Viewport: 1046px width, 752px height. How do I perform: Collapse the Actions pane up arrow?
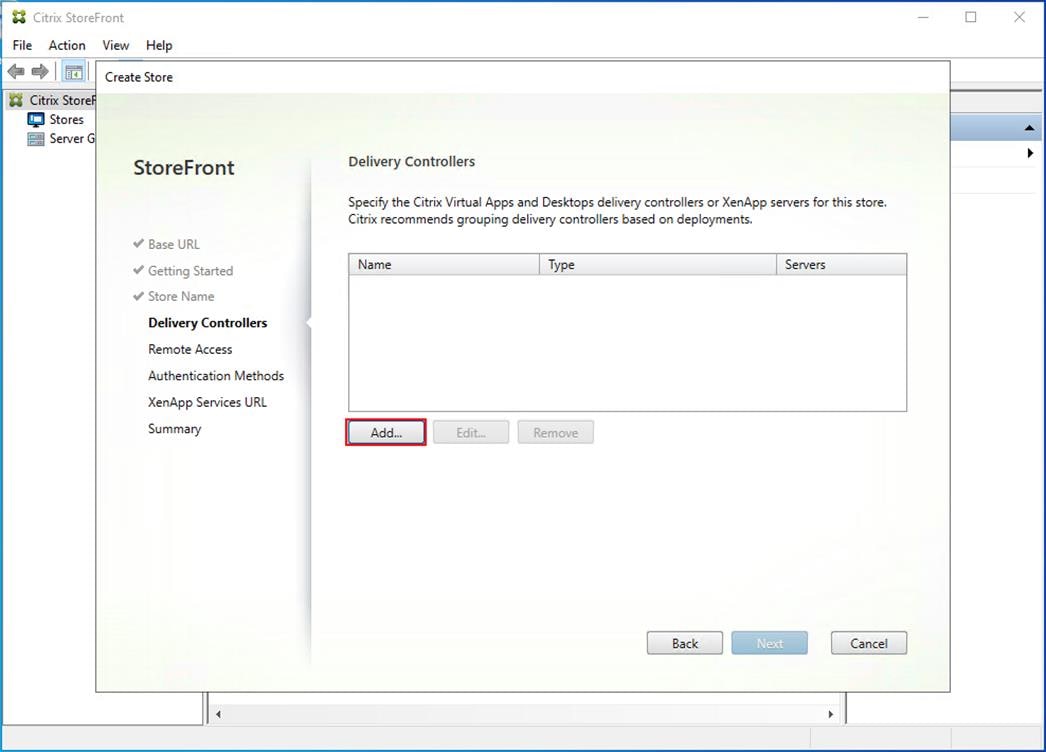coord(1029,127)
